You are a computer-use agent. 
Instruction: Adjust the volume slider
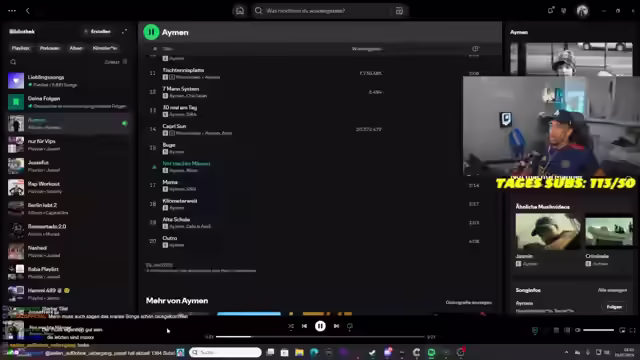(598, 330)
